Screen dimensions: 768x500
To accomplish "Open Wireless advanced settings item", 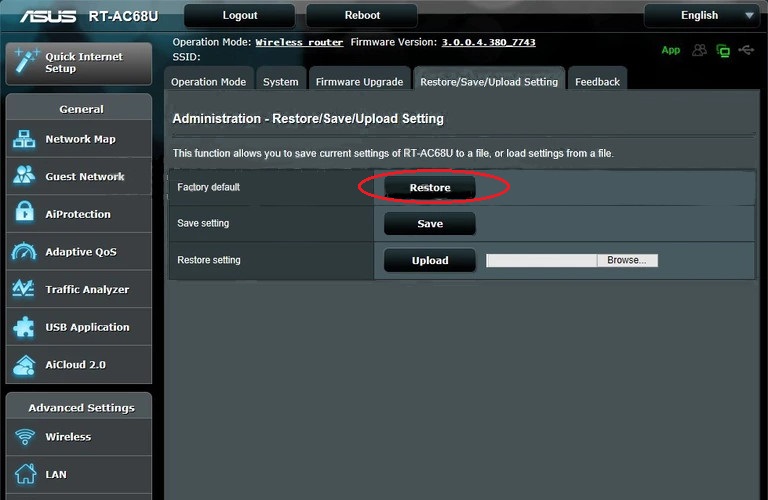I will (79, 437).
